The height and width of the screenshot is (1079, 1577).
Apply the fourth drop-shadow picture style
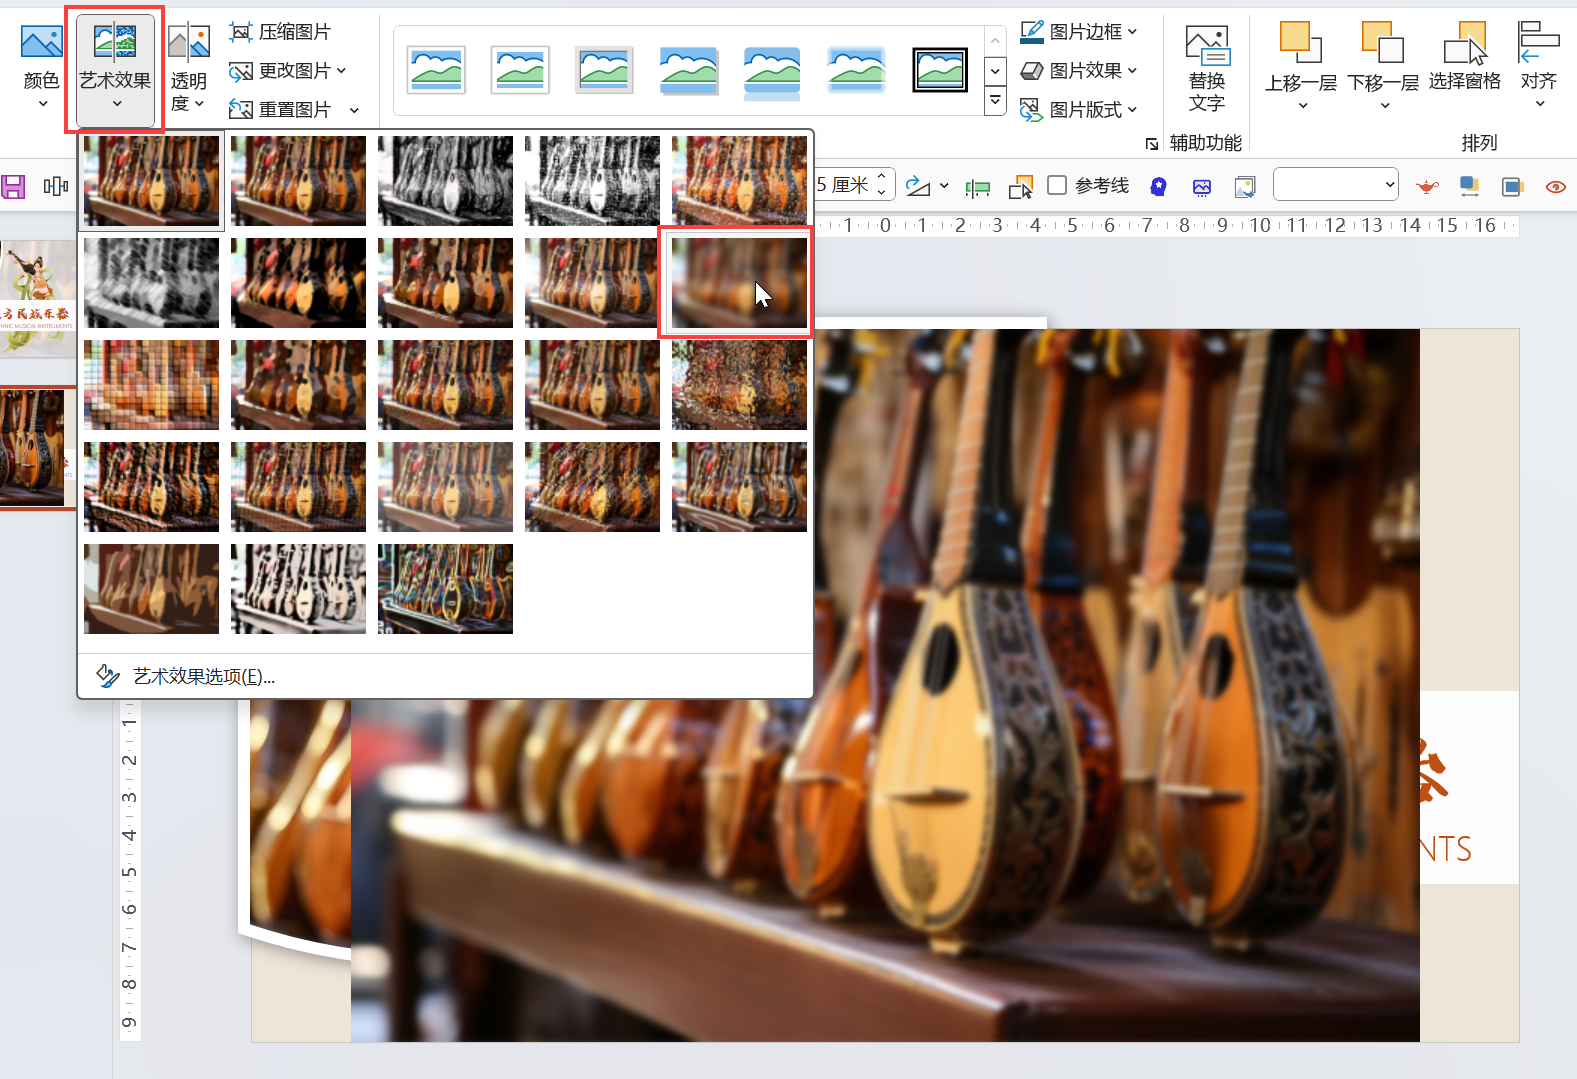click(688, 70)
